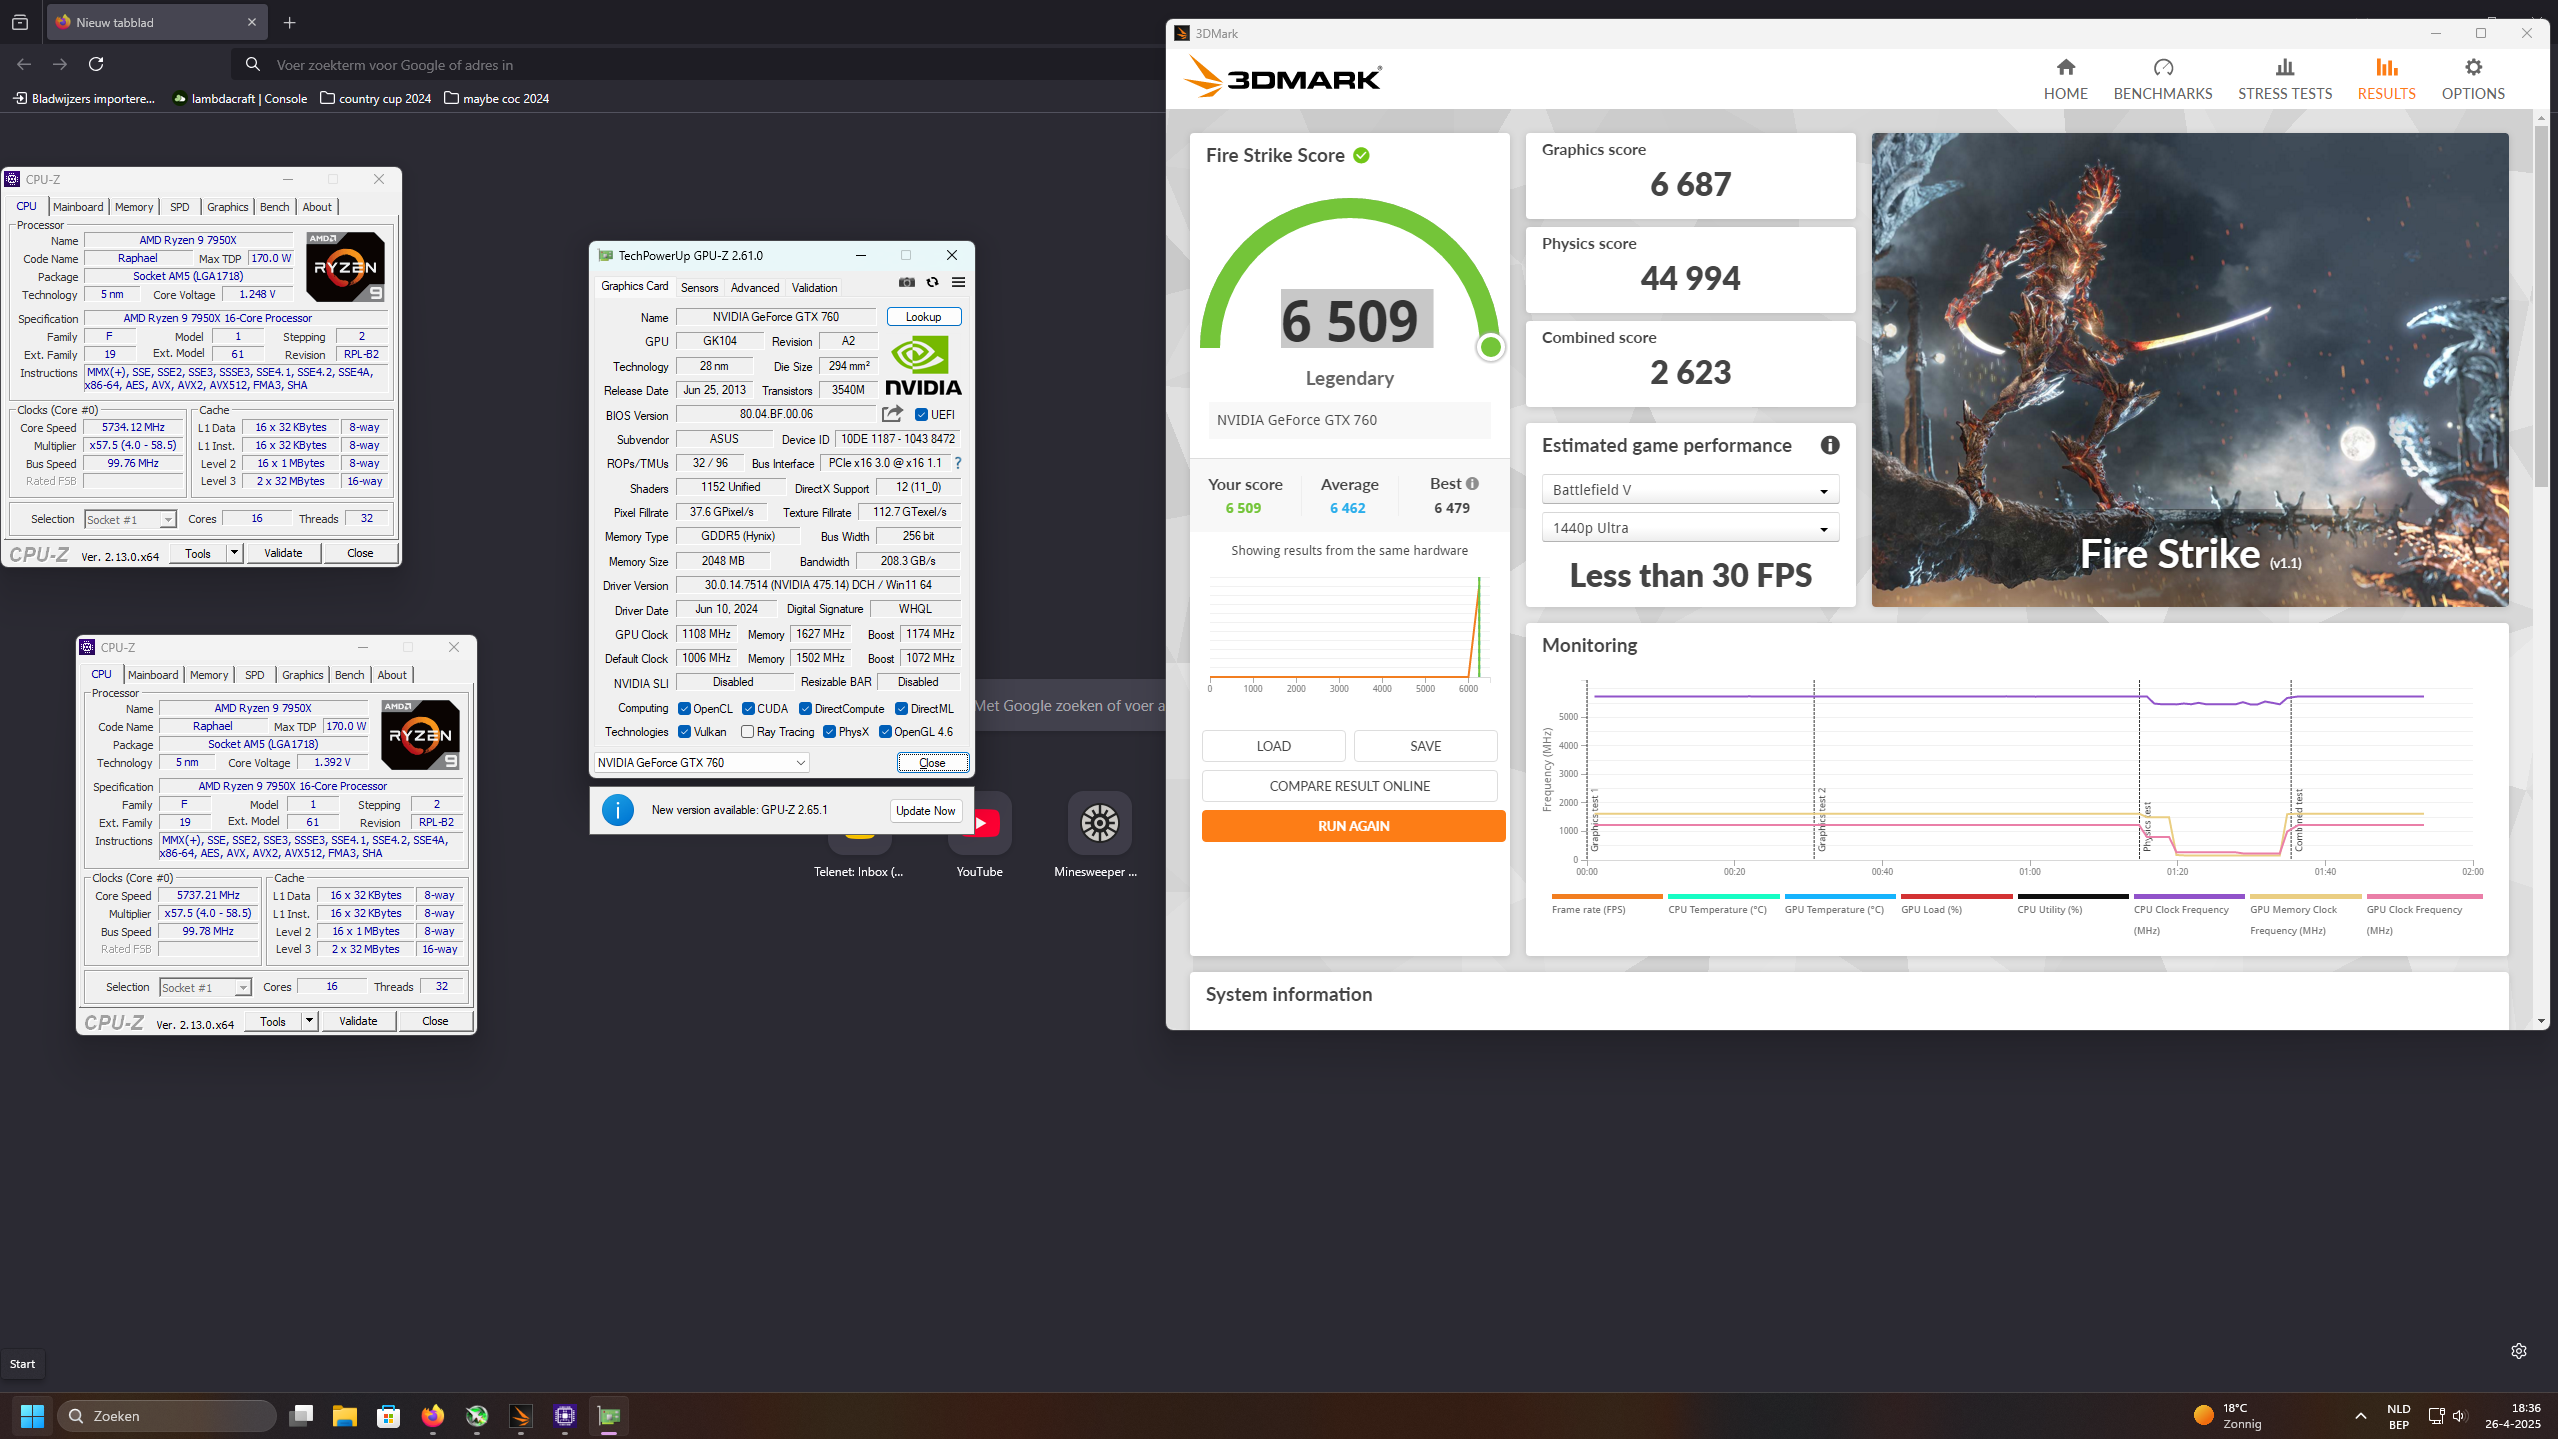2558x1439 pixels.
Task: Click CPU-Z icon in taskbar
Action: (x=564, y=1416)
